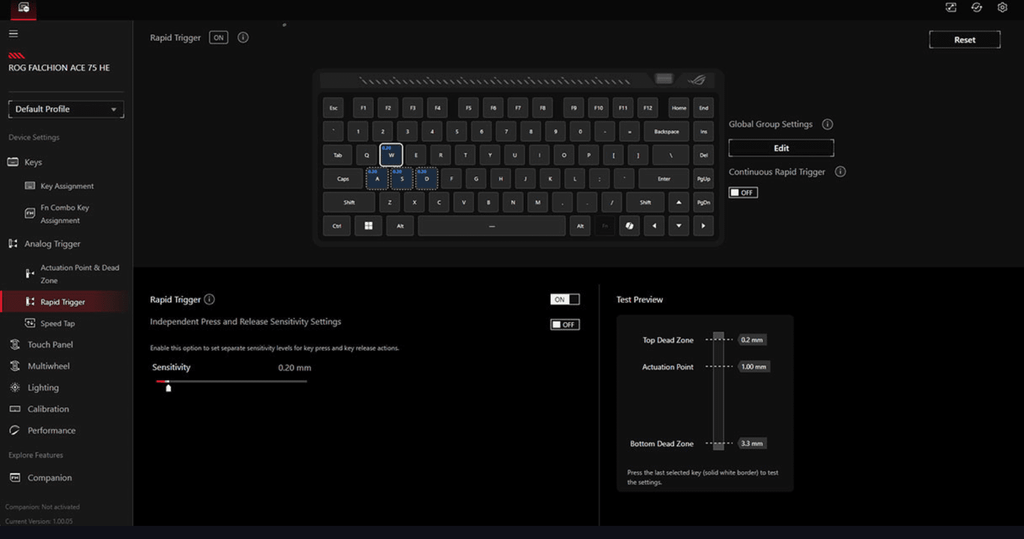Click the display switch icon top right
The image size is (1024, 539).
(x=951, y=7)
